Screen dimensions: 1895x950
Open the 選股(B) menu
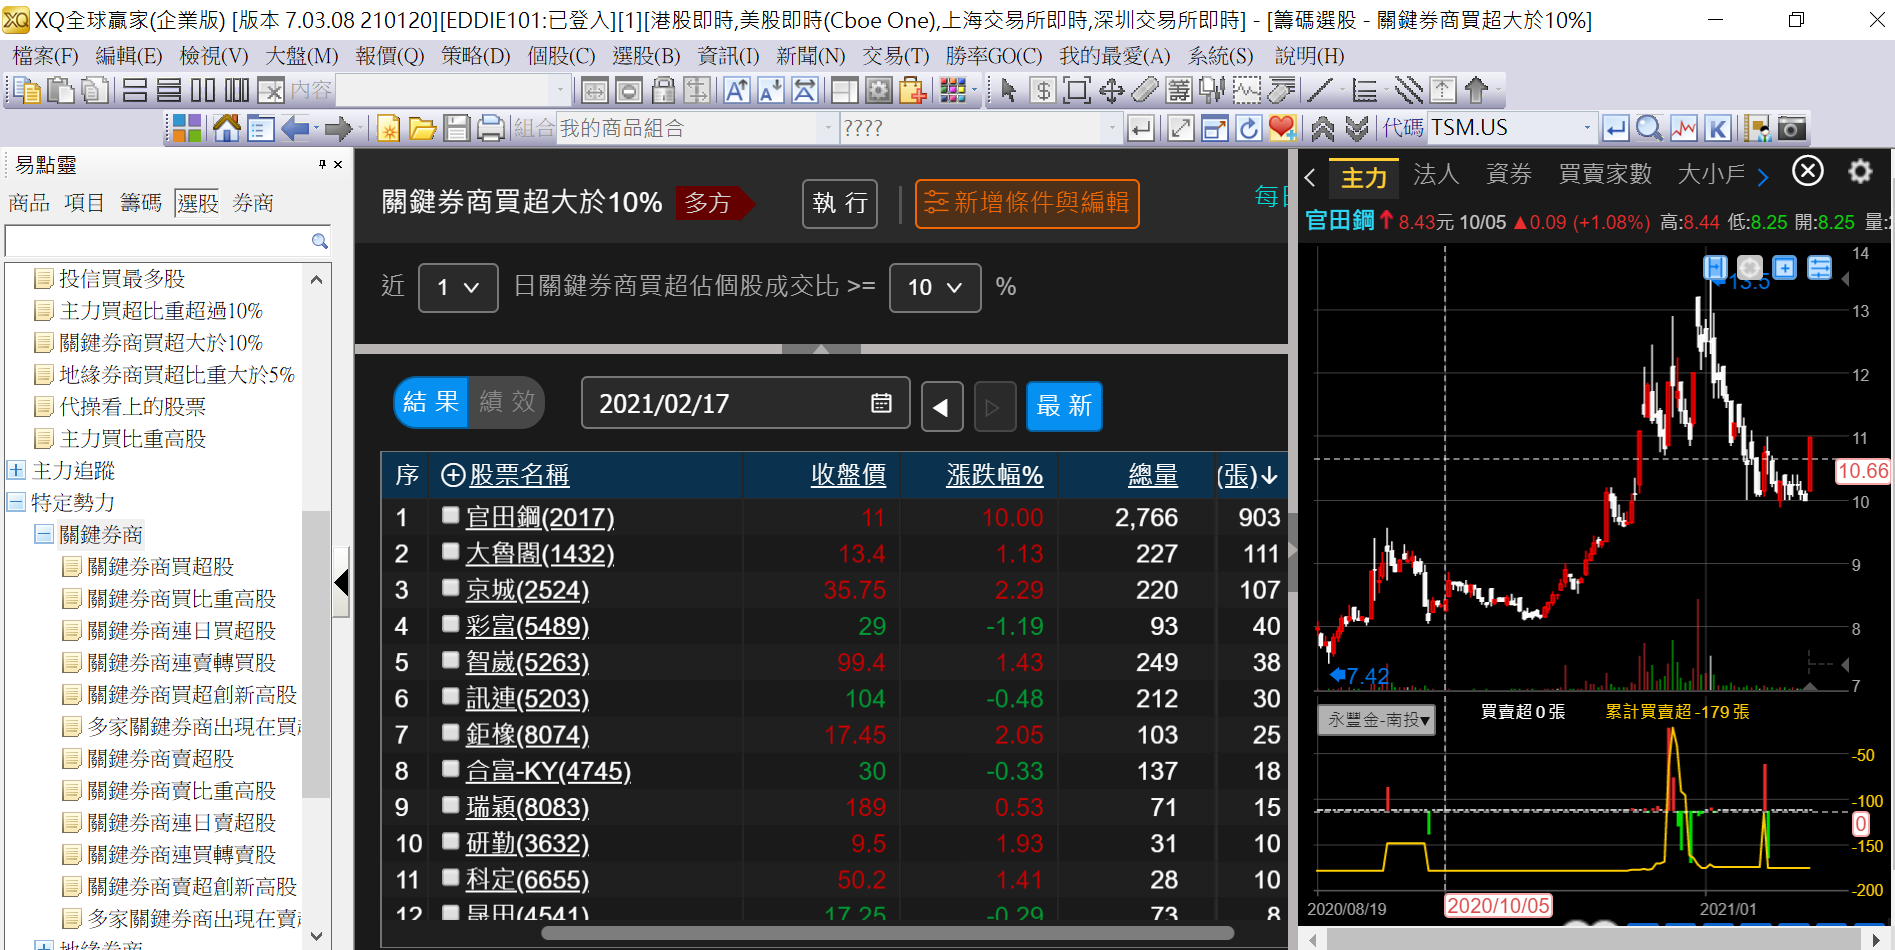coord(646,56)
